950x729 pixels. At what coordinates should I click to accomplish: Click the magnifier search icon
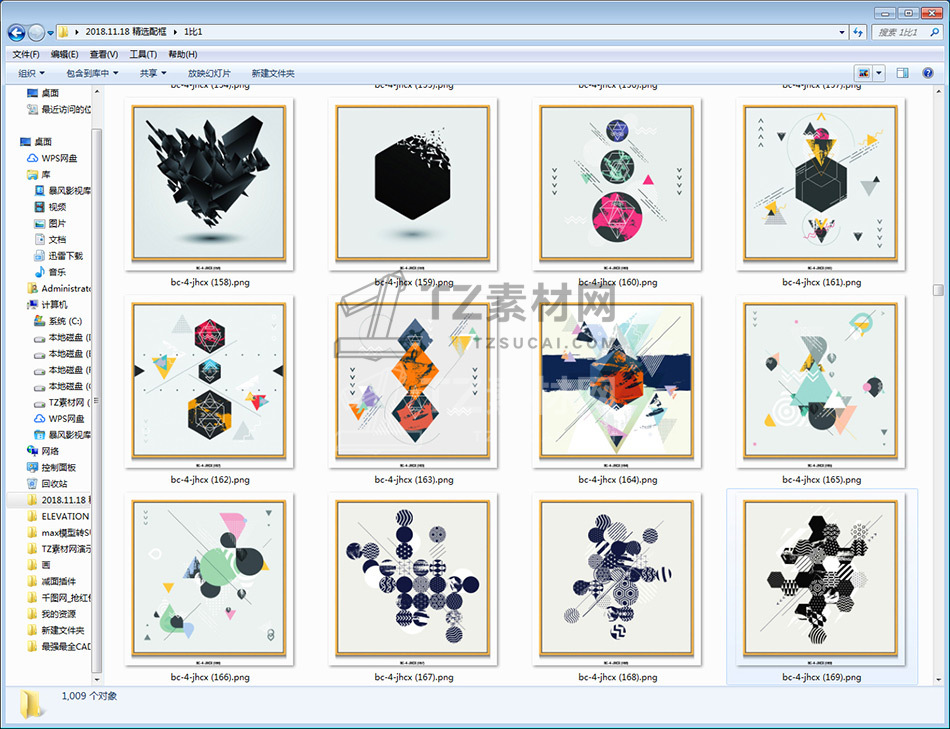coord(935,32)
